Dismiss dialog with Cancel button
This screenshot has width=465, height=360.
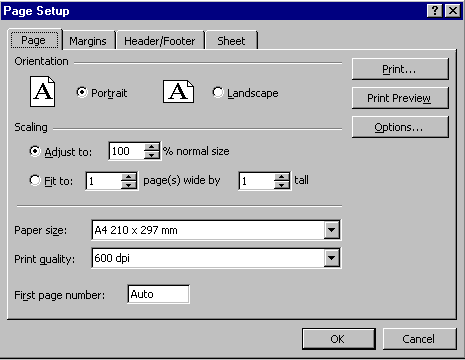419,339
